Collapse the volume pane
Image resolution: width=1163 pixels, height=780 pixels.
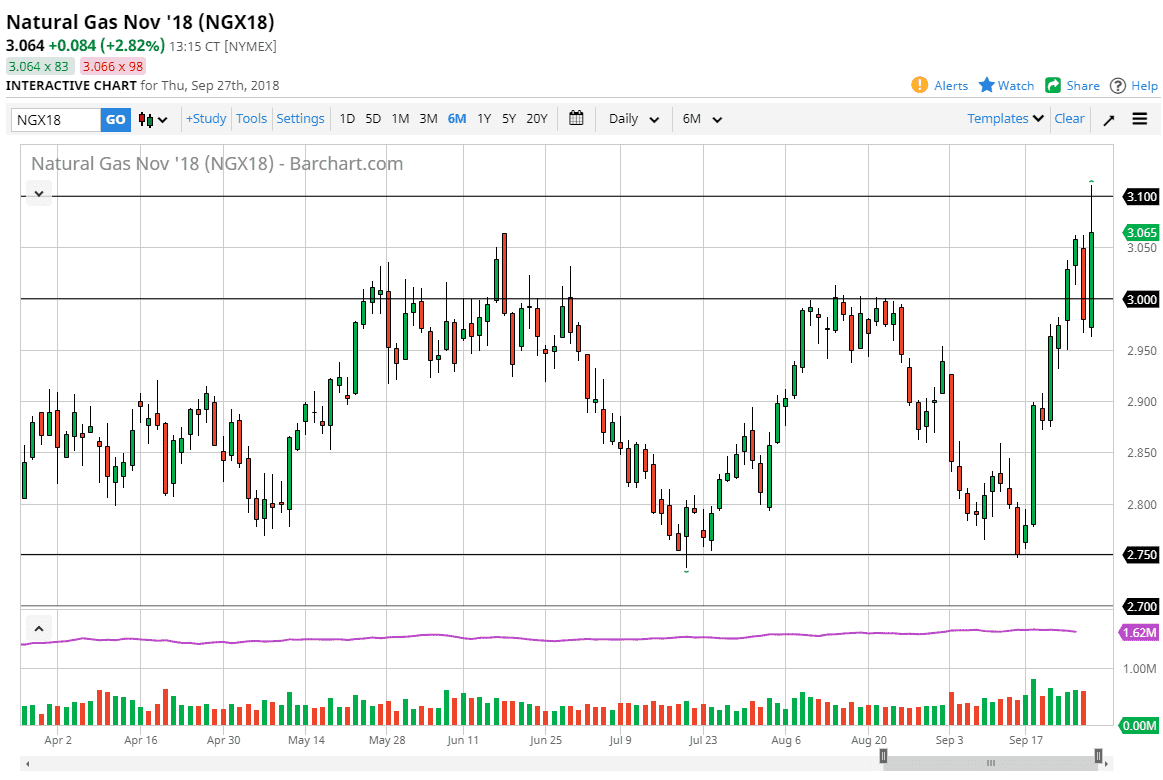pyautogui.click(x=38, y=629)
